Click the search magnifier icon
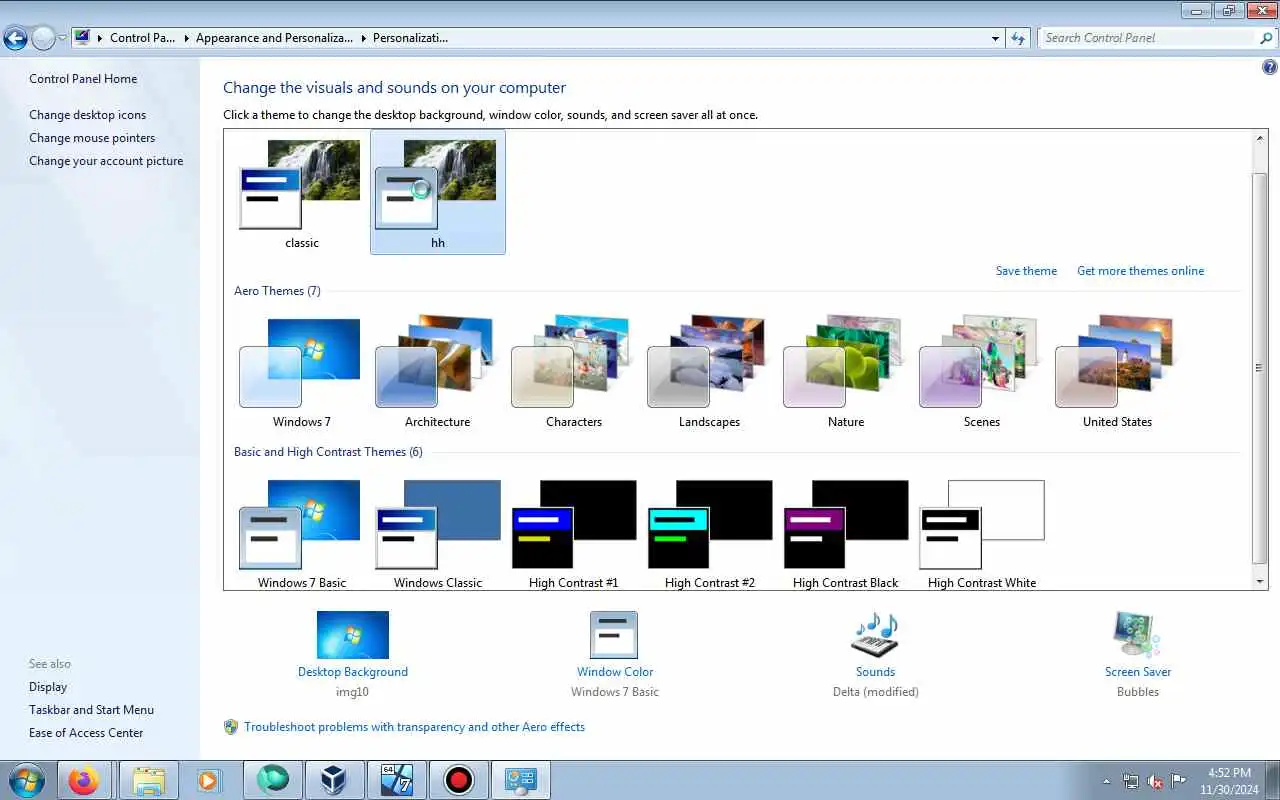Screen dimensions: 1280x800 [x=1267, y=38]
